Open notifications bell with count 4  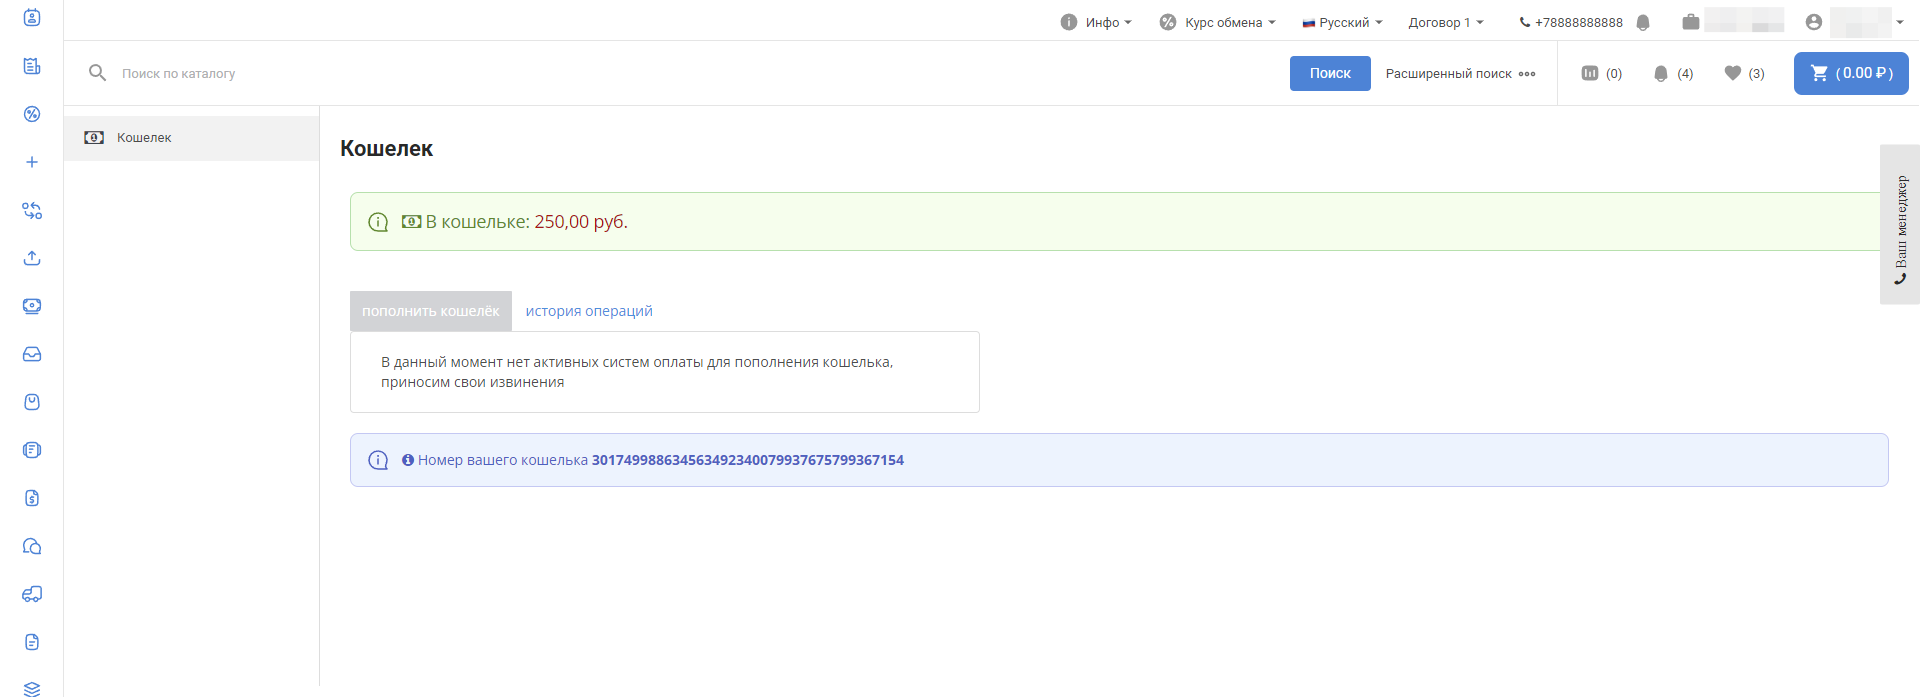pyautogui.click(x=1672, y=73)
